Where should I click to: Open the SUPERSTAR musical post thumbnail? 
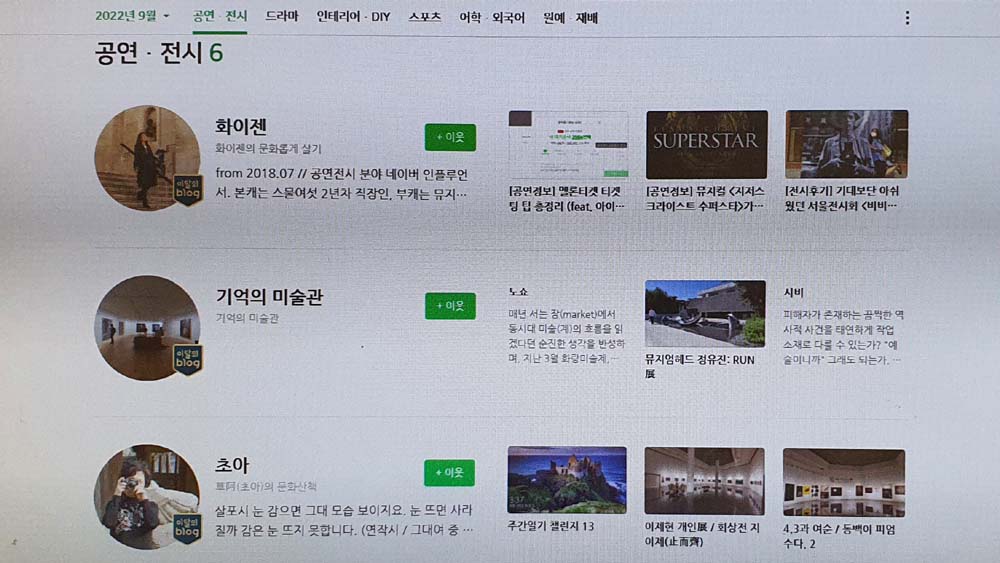(x=707, y=144)
